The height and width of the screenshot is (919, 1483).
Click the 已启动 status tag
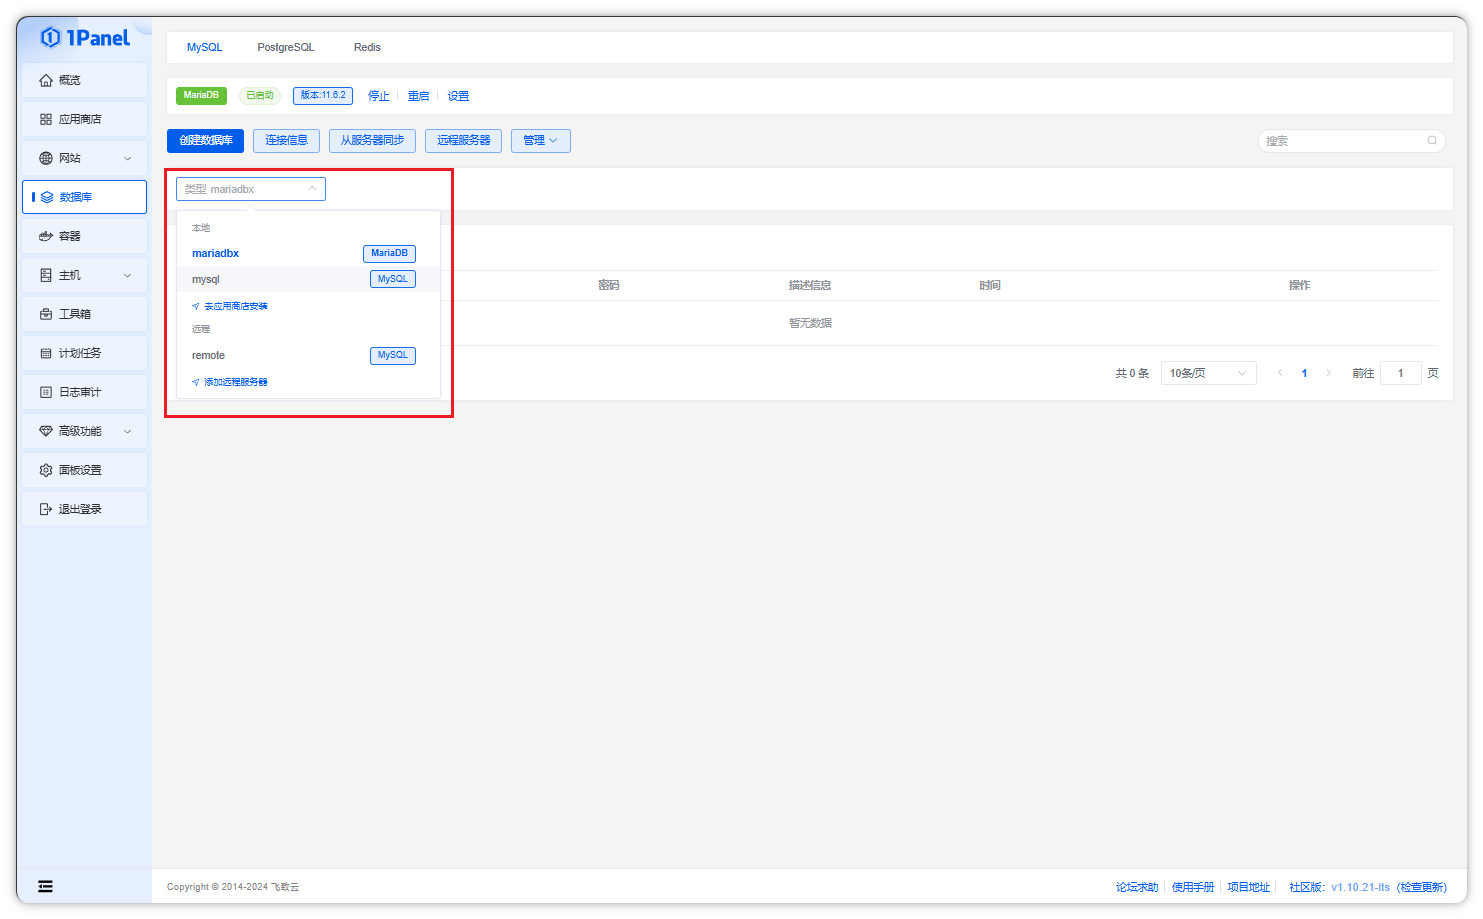tap(260, 96)
